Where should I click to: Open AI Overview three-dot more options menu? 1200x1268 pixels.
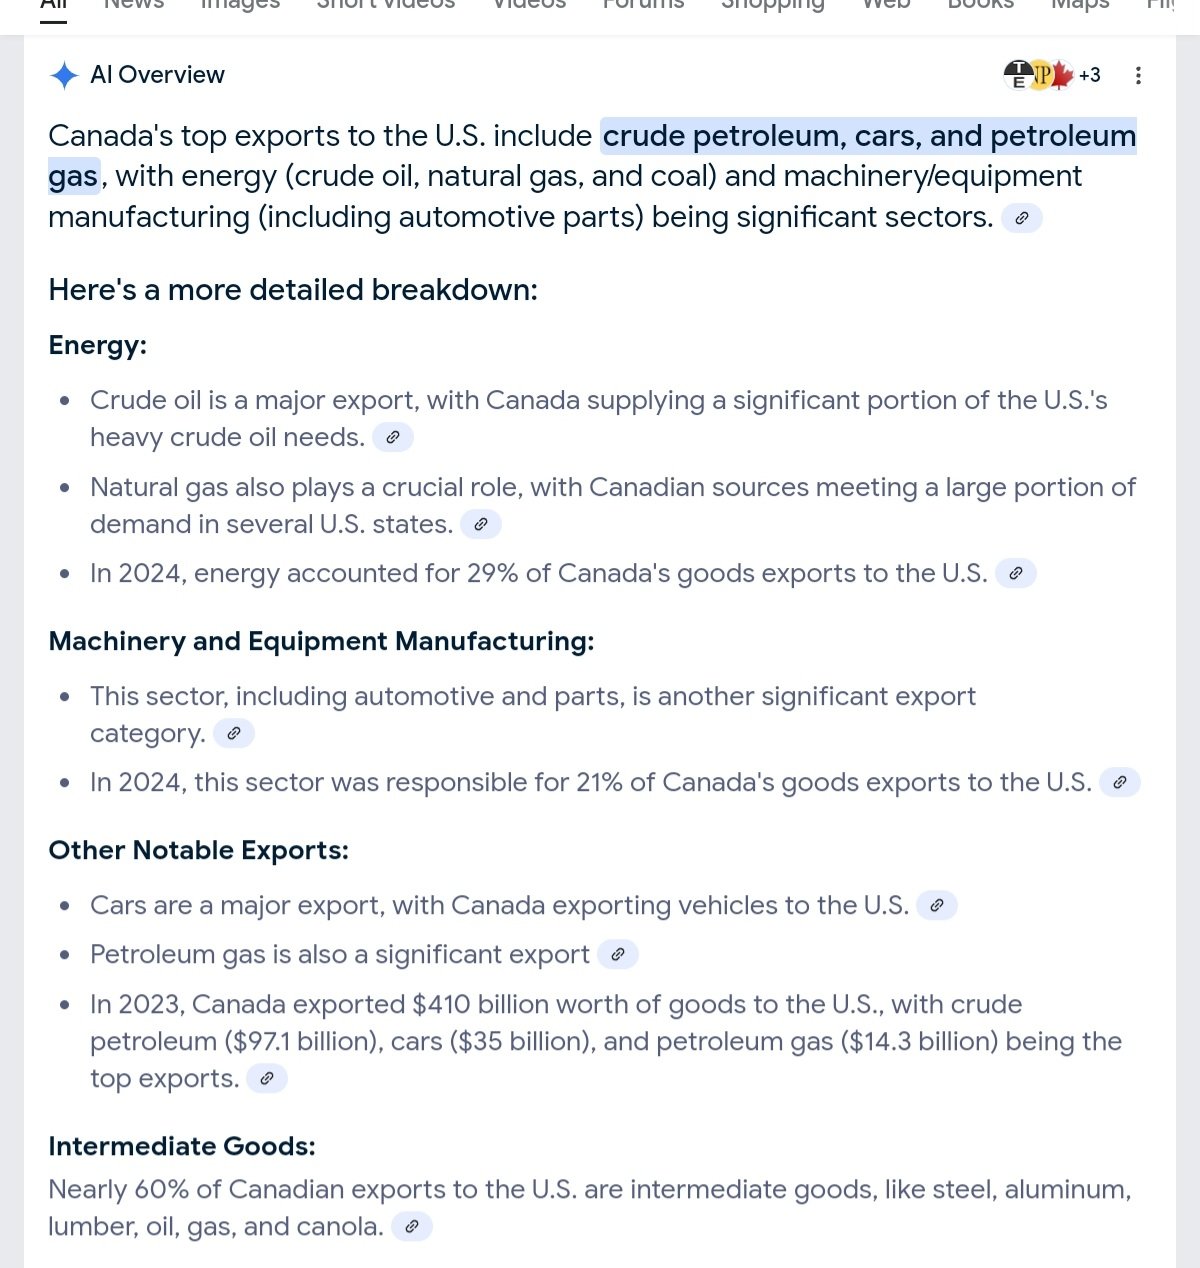coord(1138,75)
